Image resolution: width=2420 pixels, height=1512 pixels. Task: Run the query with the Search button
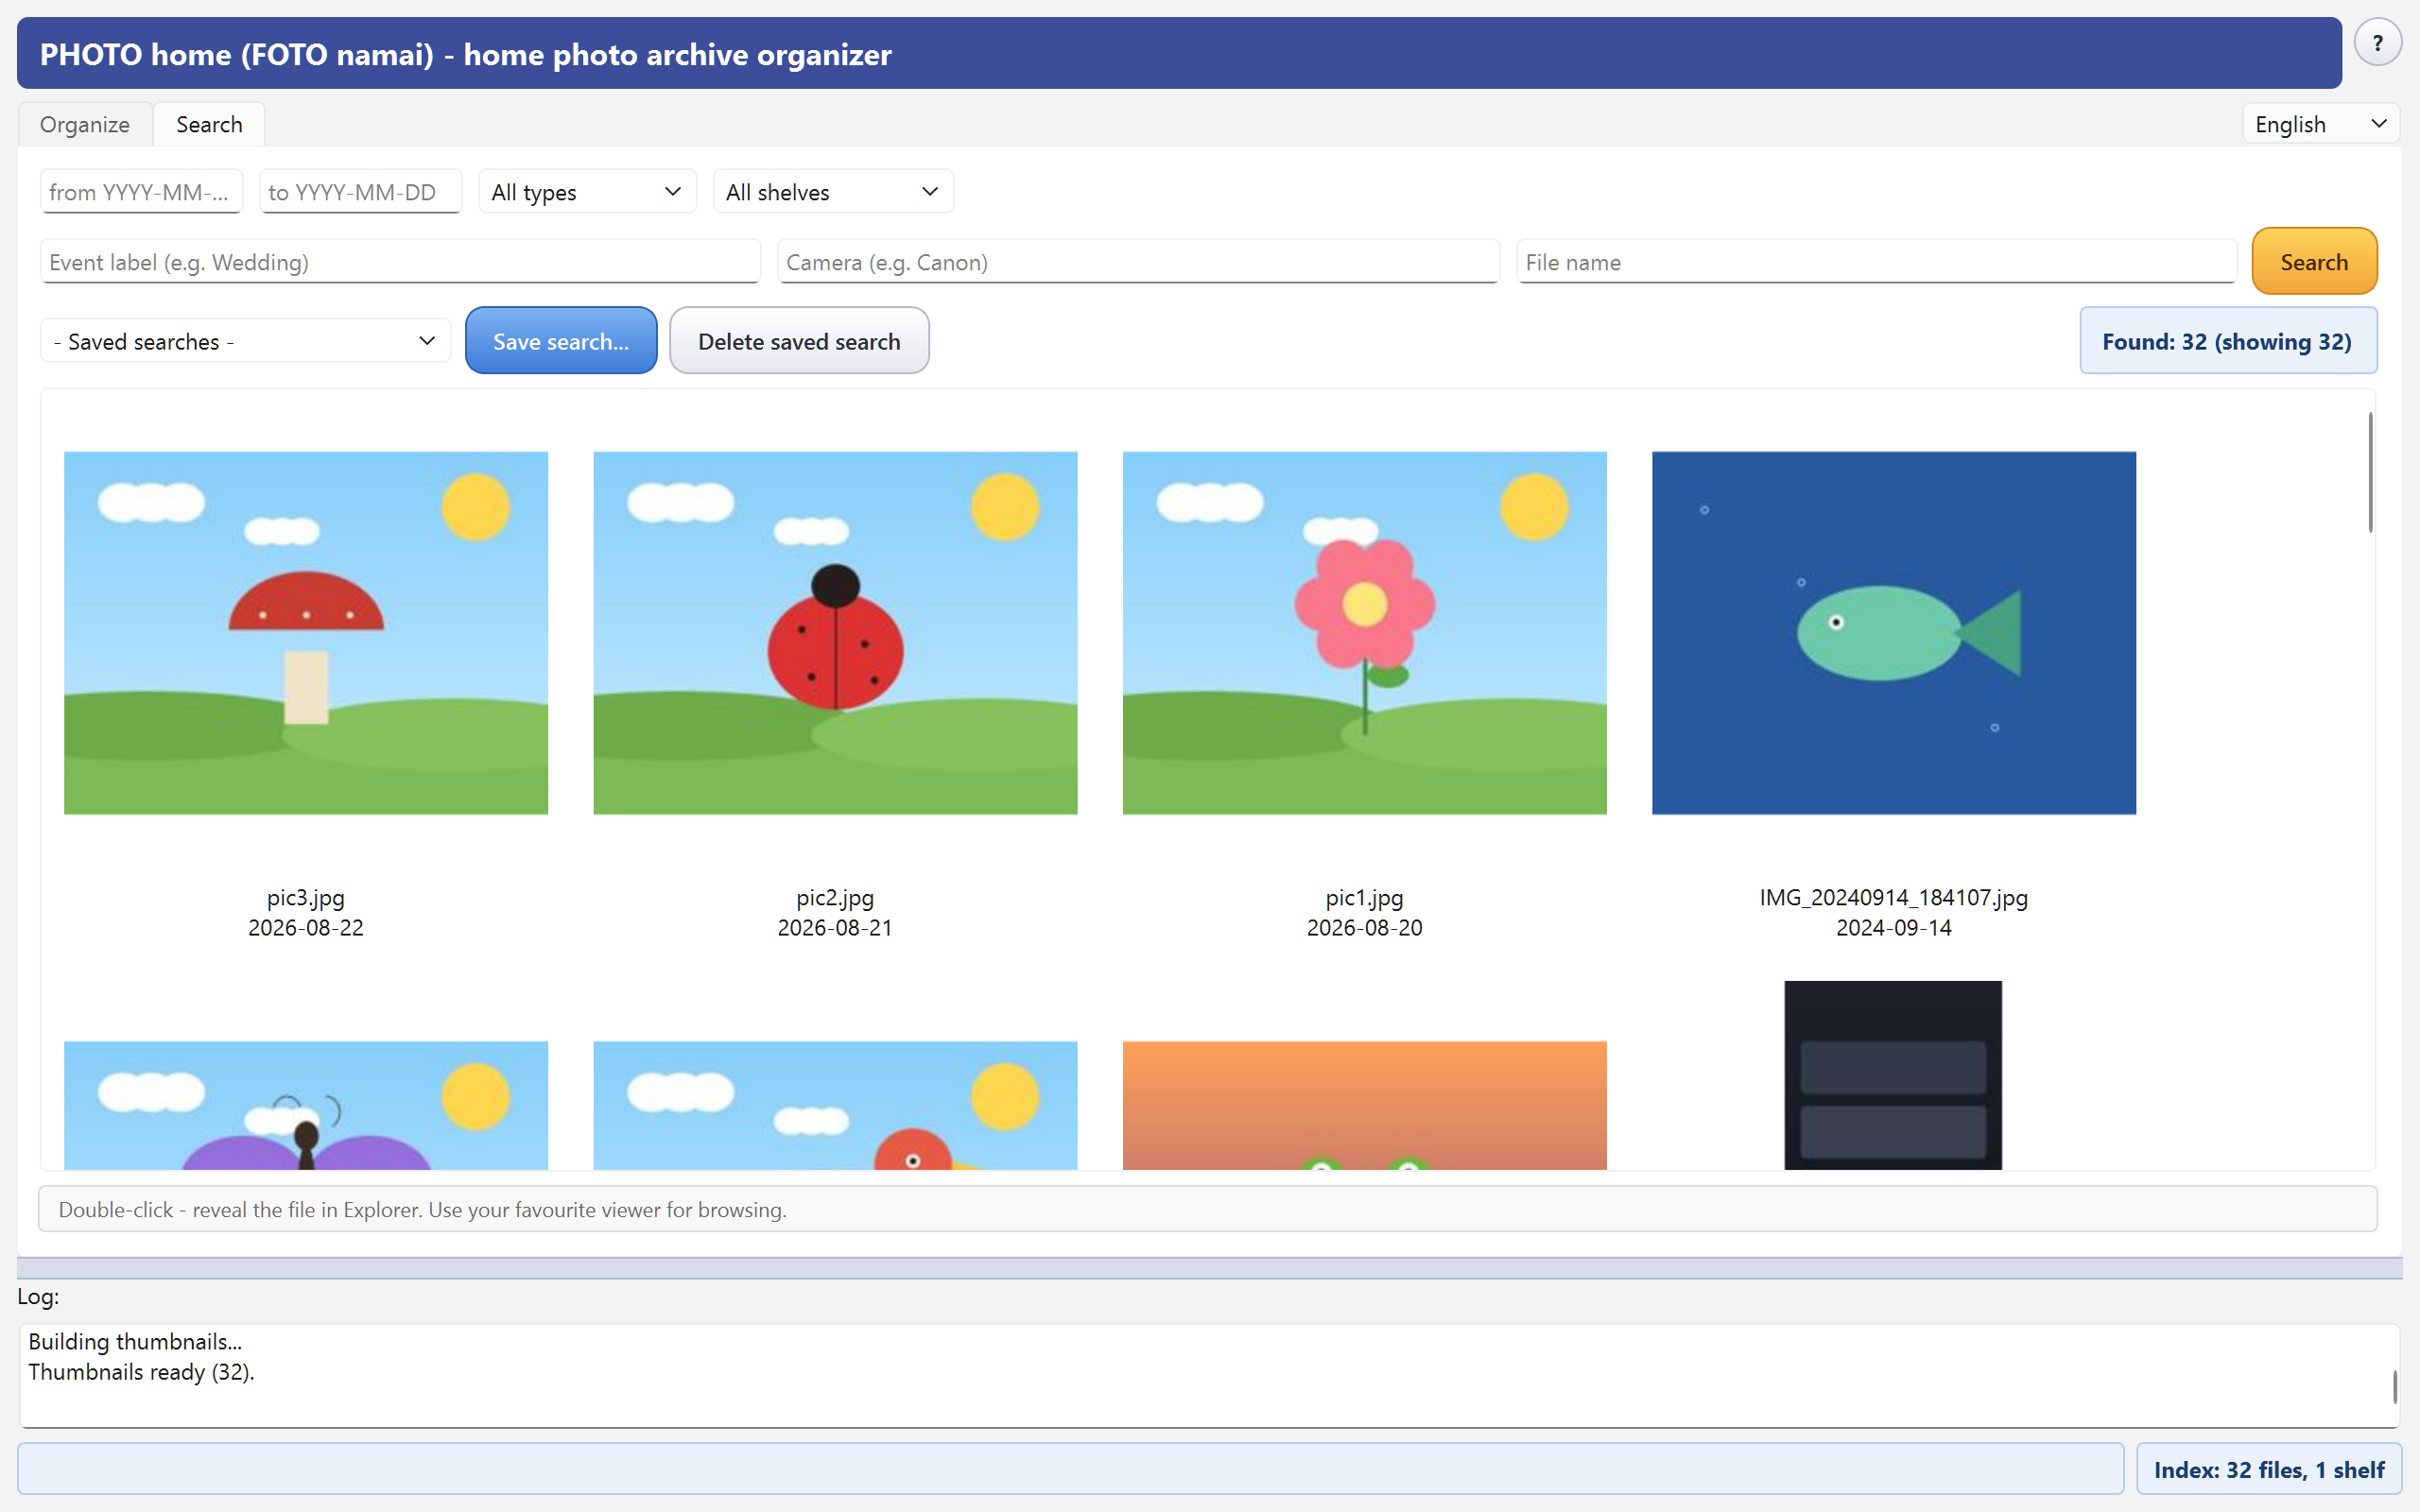tap(2314, 262)
